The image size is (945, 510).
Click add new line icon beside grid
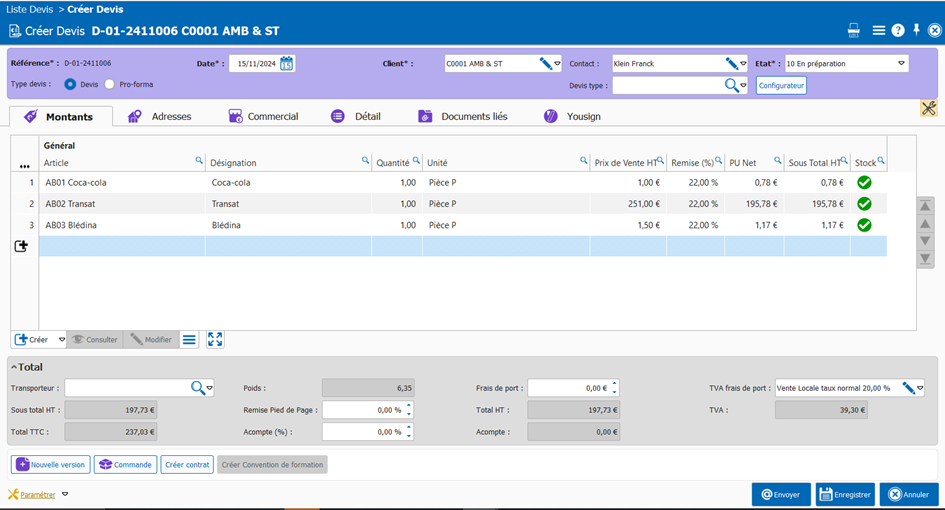coord(21,246)
